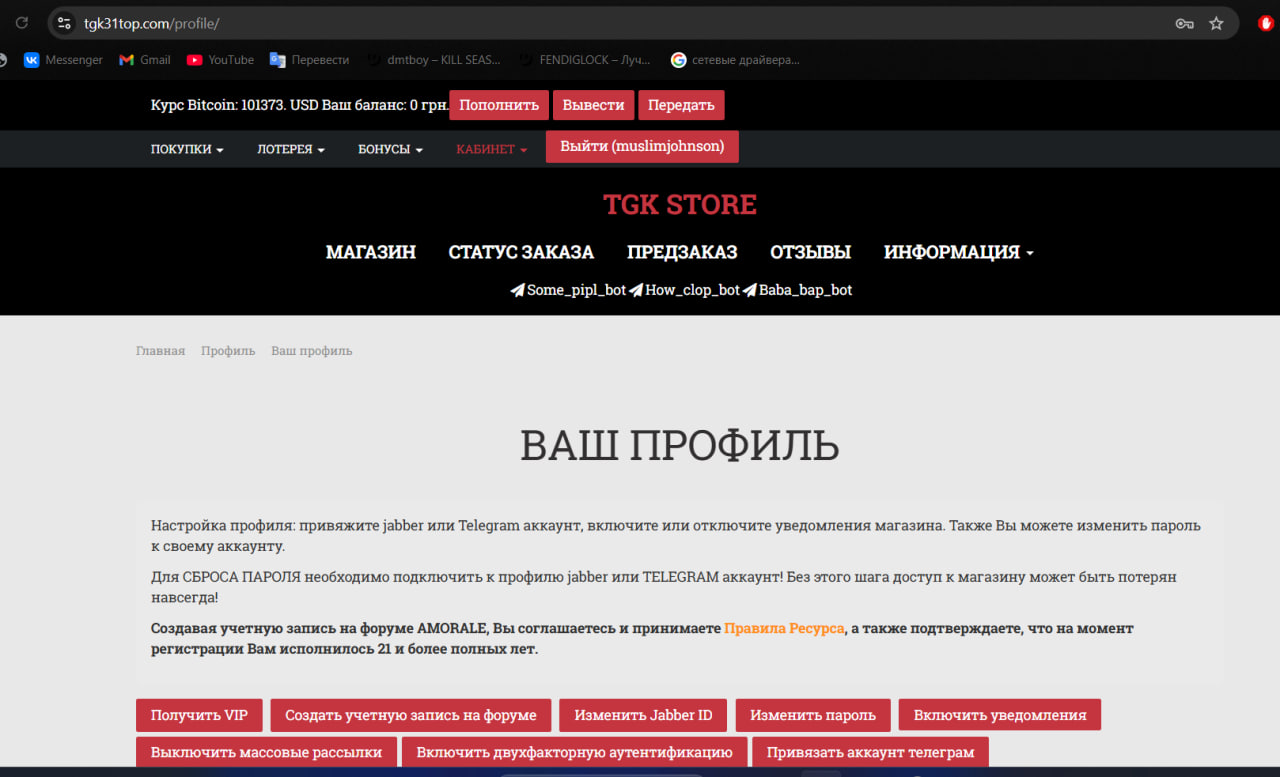
Task: Expand the ПОКУПКИ dropdown menu
Action: click(x=187, y=149)
